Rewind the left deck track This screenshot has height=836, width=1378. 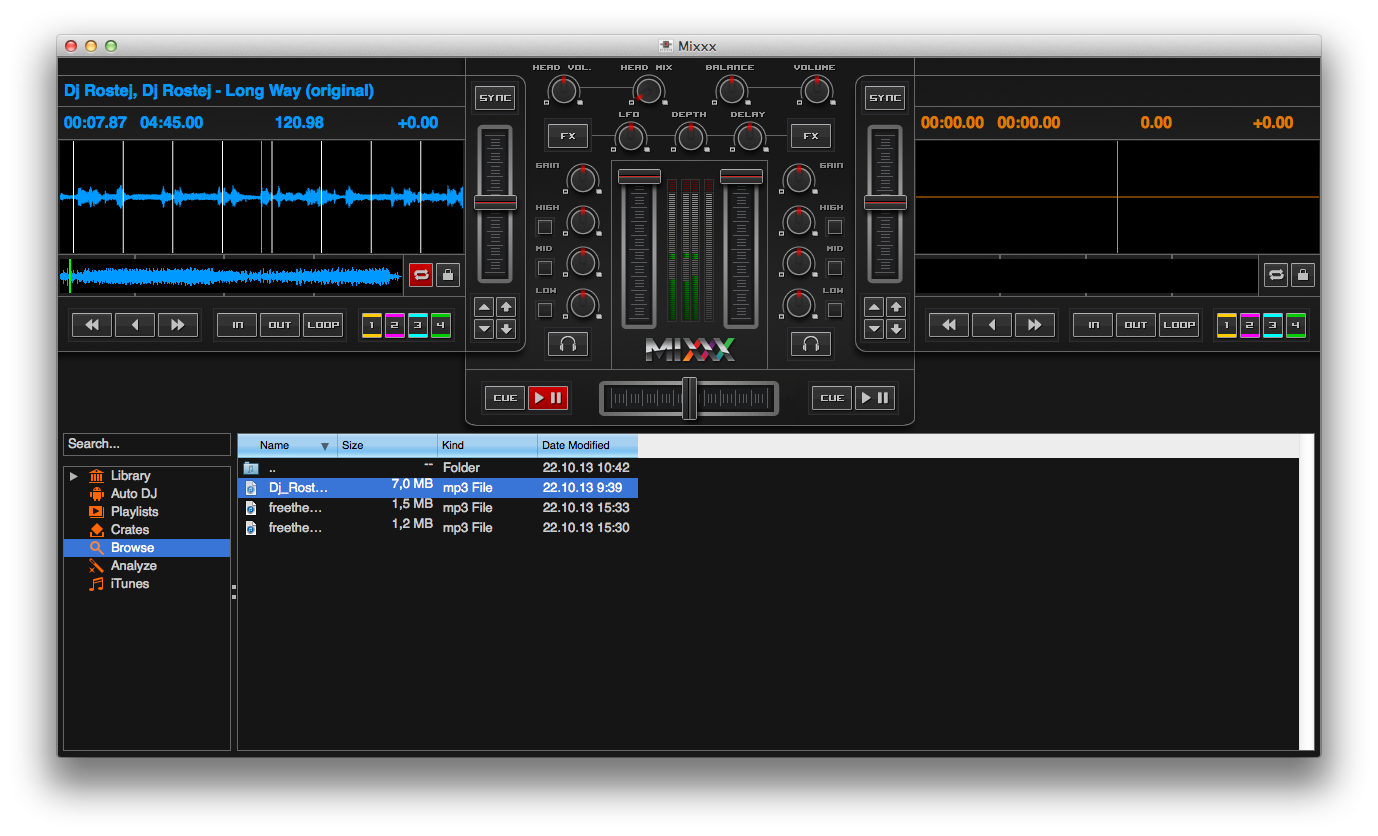pos(91,325)
